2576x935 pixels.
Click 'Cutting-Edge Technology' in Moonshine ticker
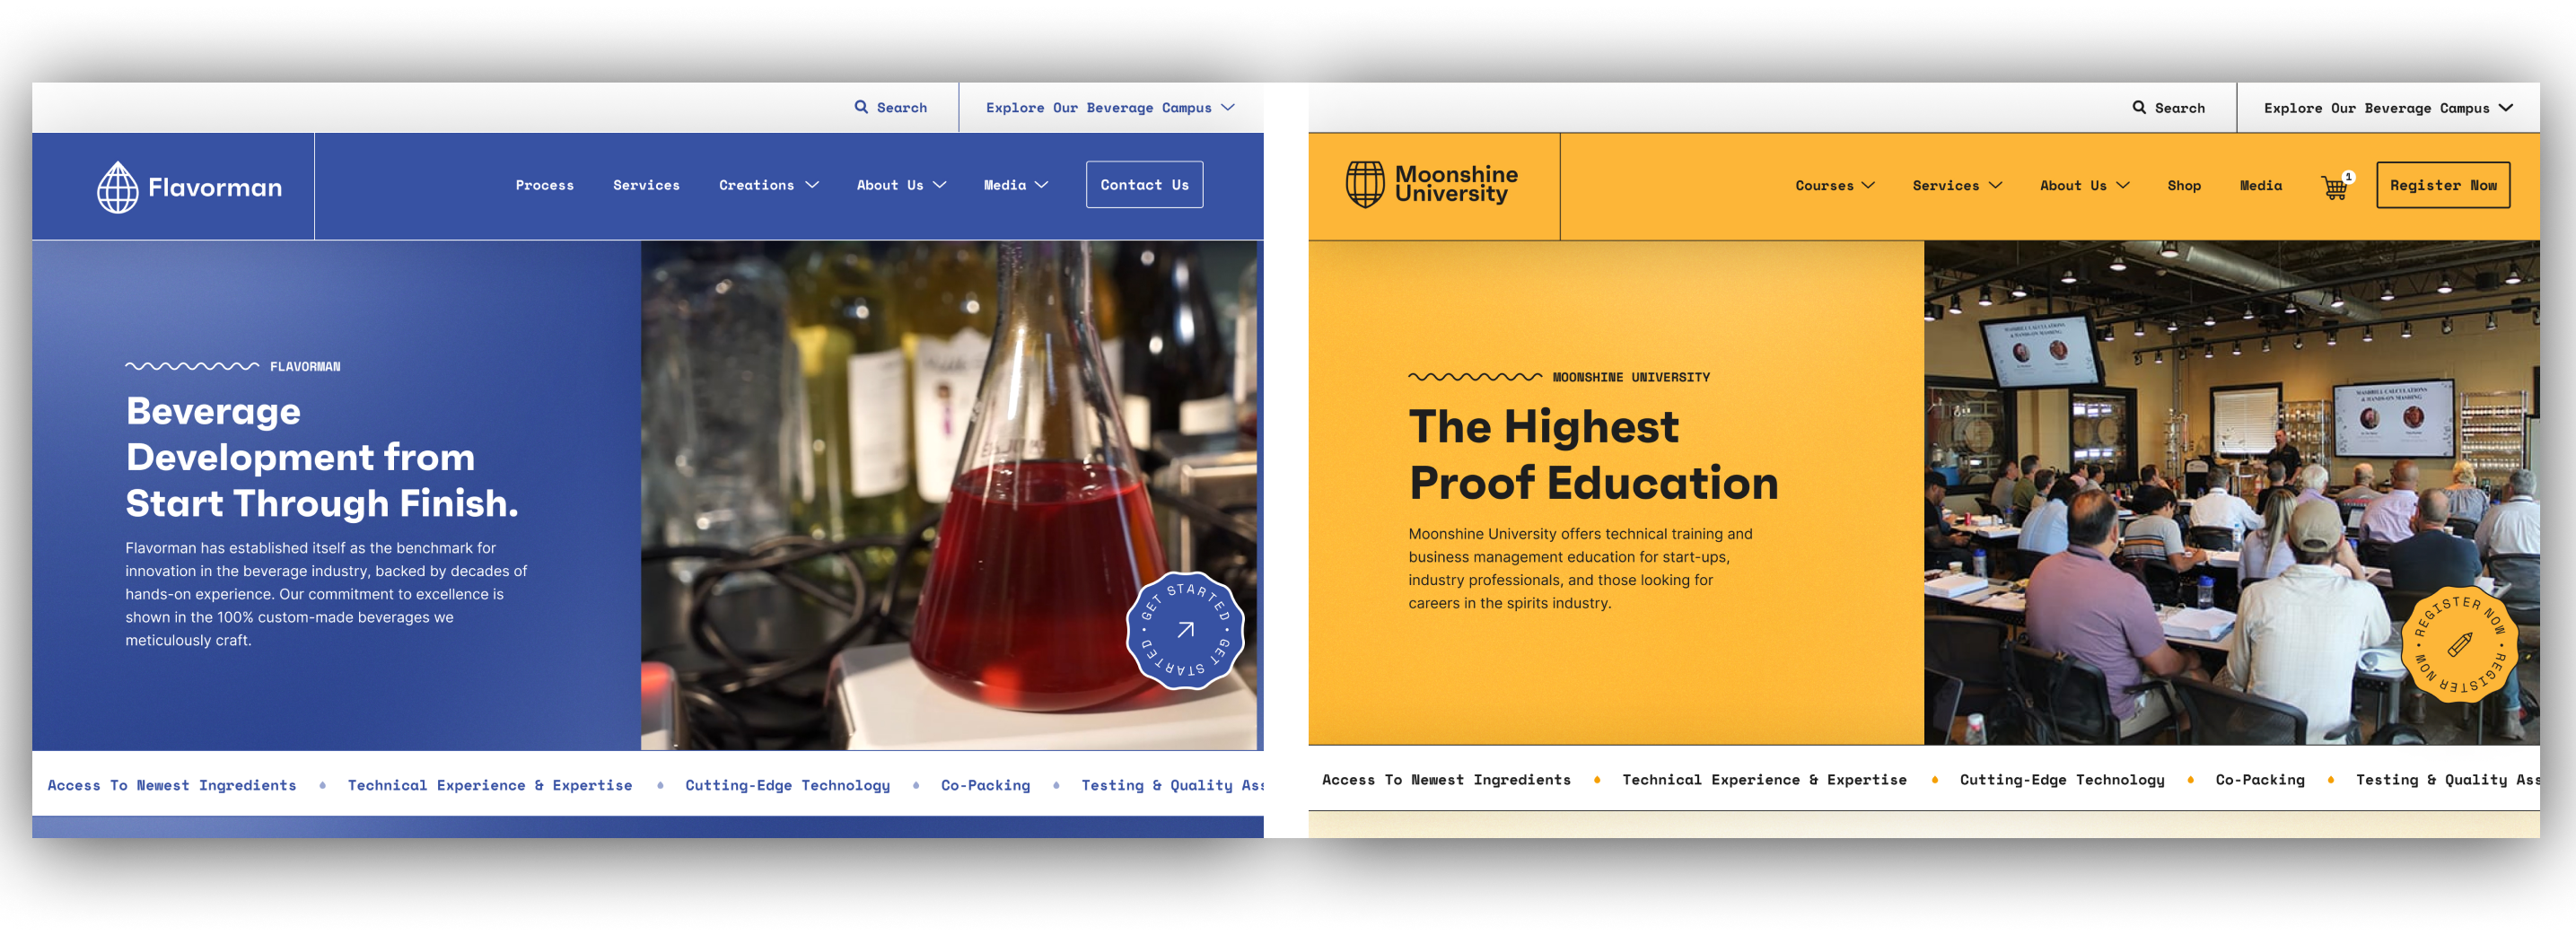point(2062,780)
